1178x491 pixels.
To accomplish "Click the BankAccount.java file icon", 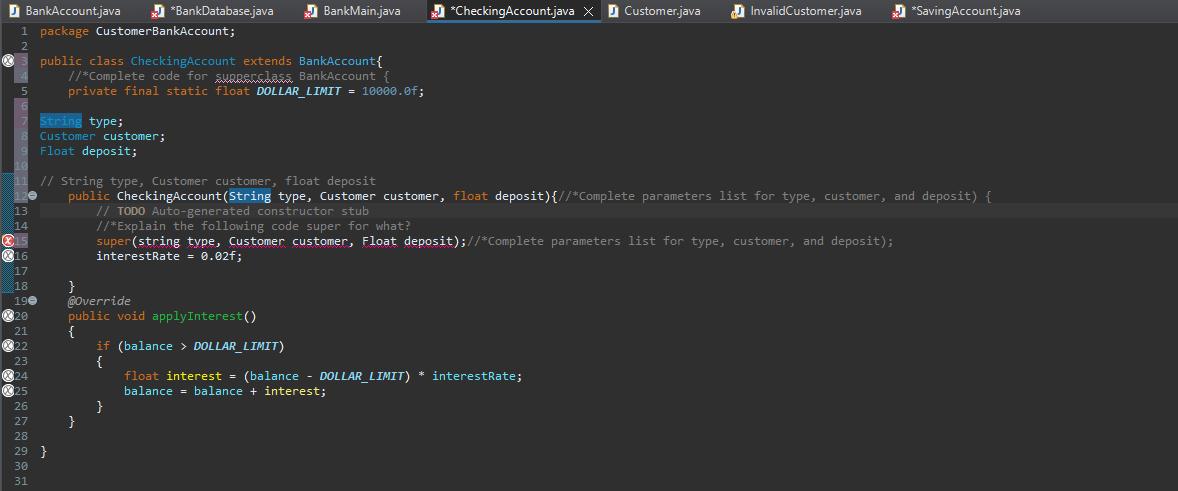I will [x=14, y=11].
